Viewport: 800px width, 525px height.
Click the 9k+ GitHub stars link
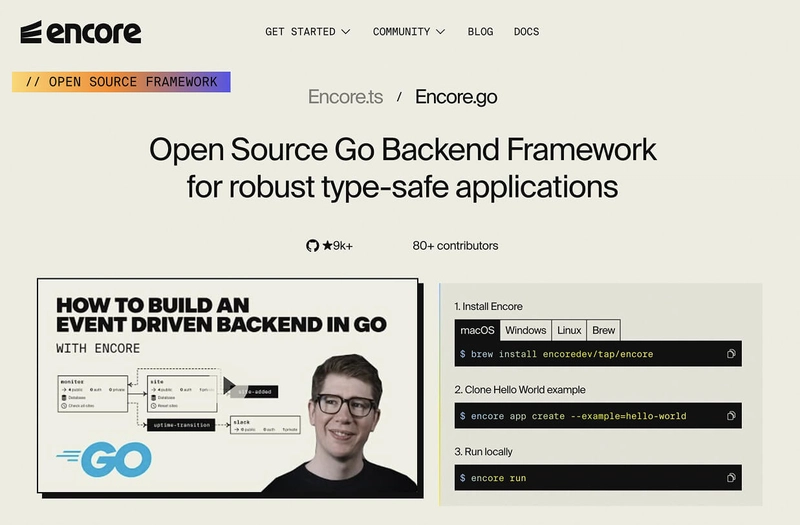coord(337,245)
